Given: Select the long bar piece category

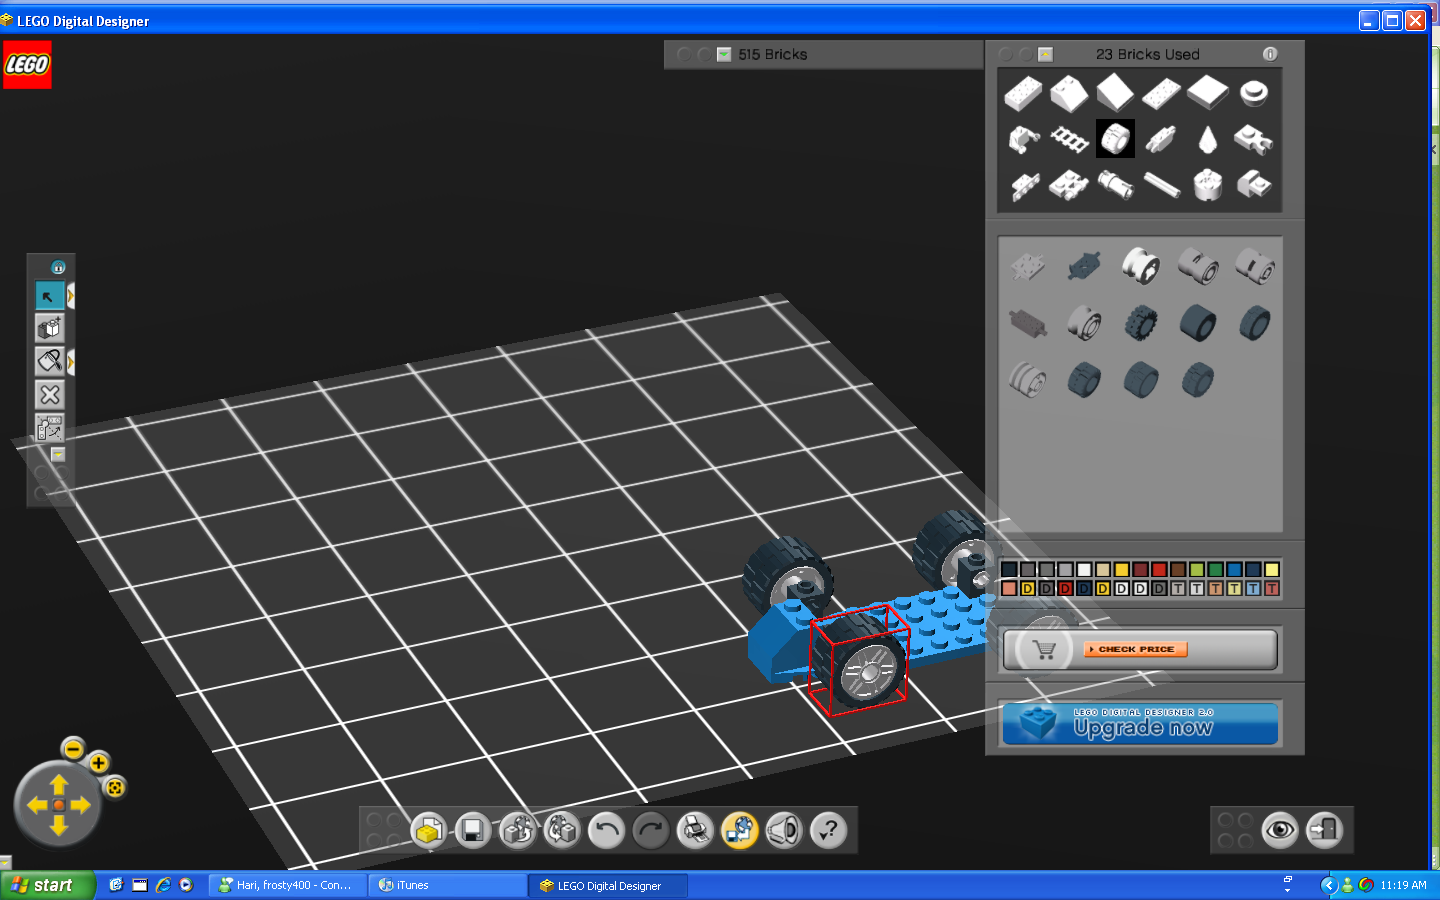Looking at the screenshot, I should (x=1162, y=185).
